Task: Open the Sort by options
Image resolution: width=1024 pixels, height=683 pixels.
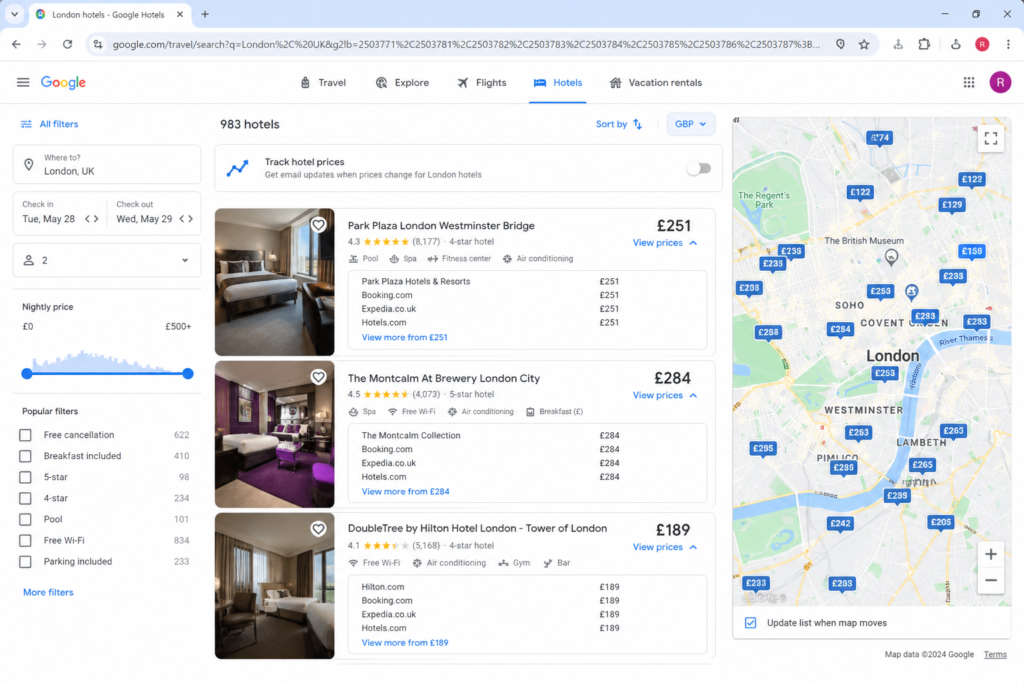Action: [x=618, y=124]
